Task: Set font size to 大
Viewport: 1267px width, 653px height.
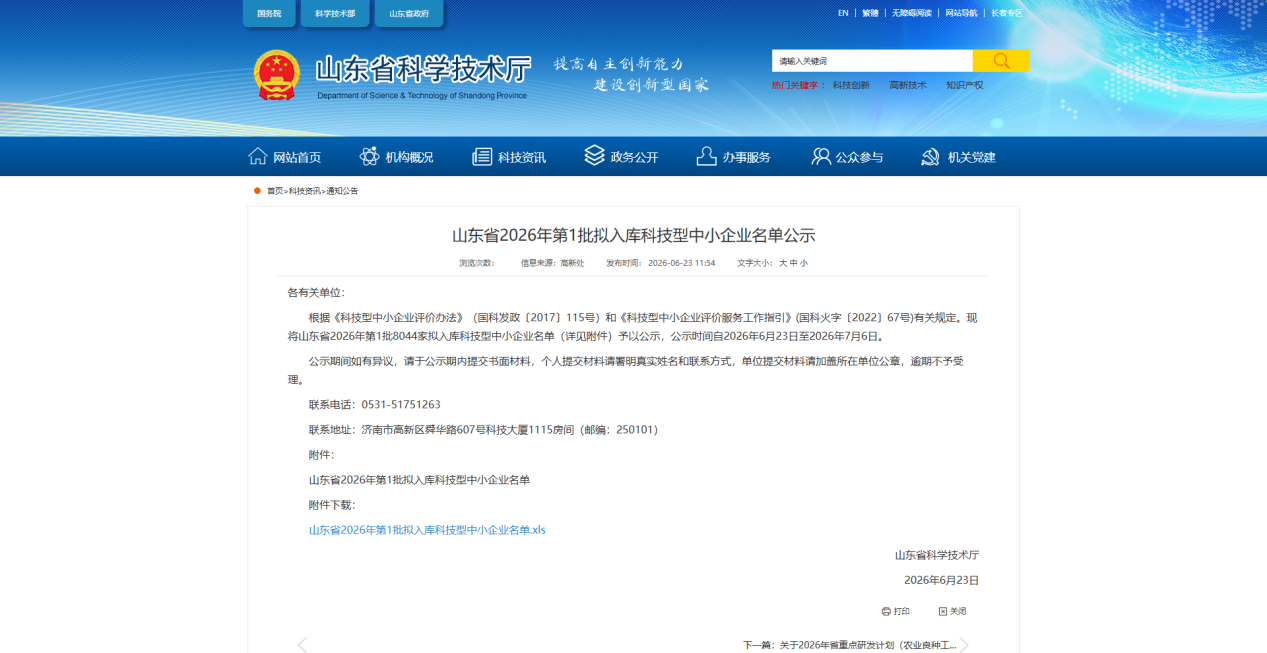Action: click(x=783, y=263)
